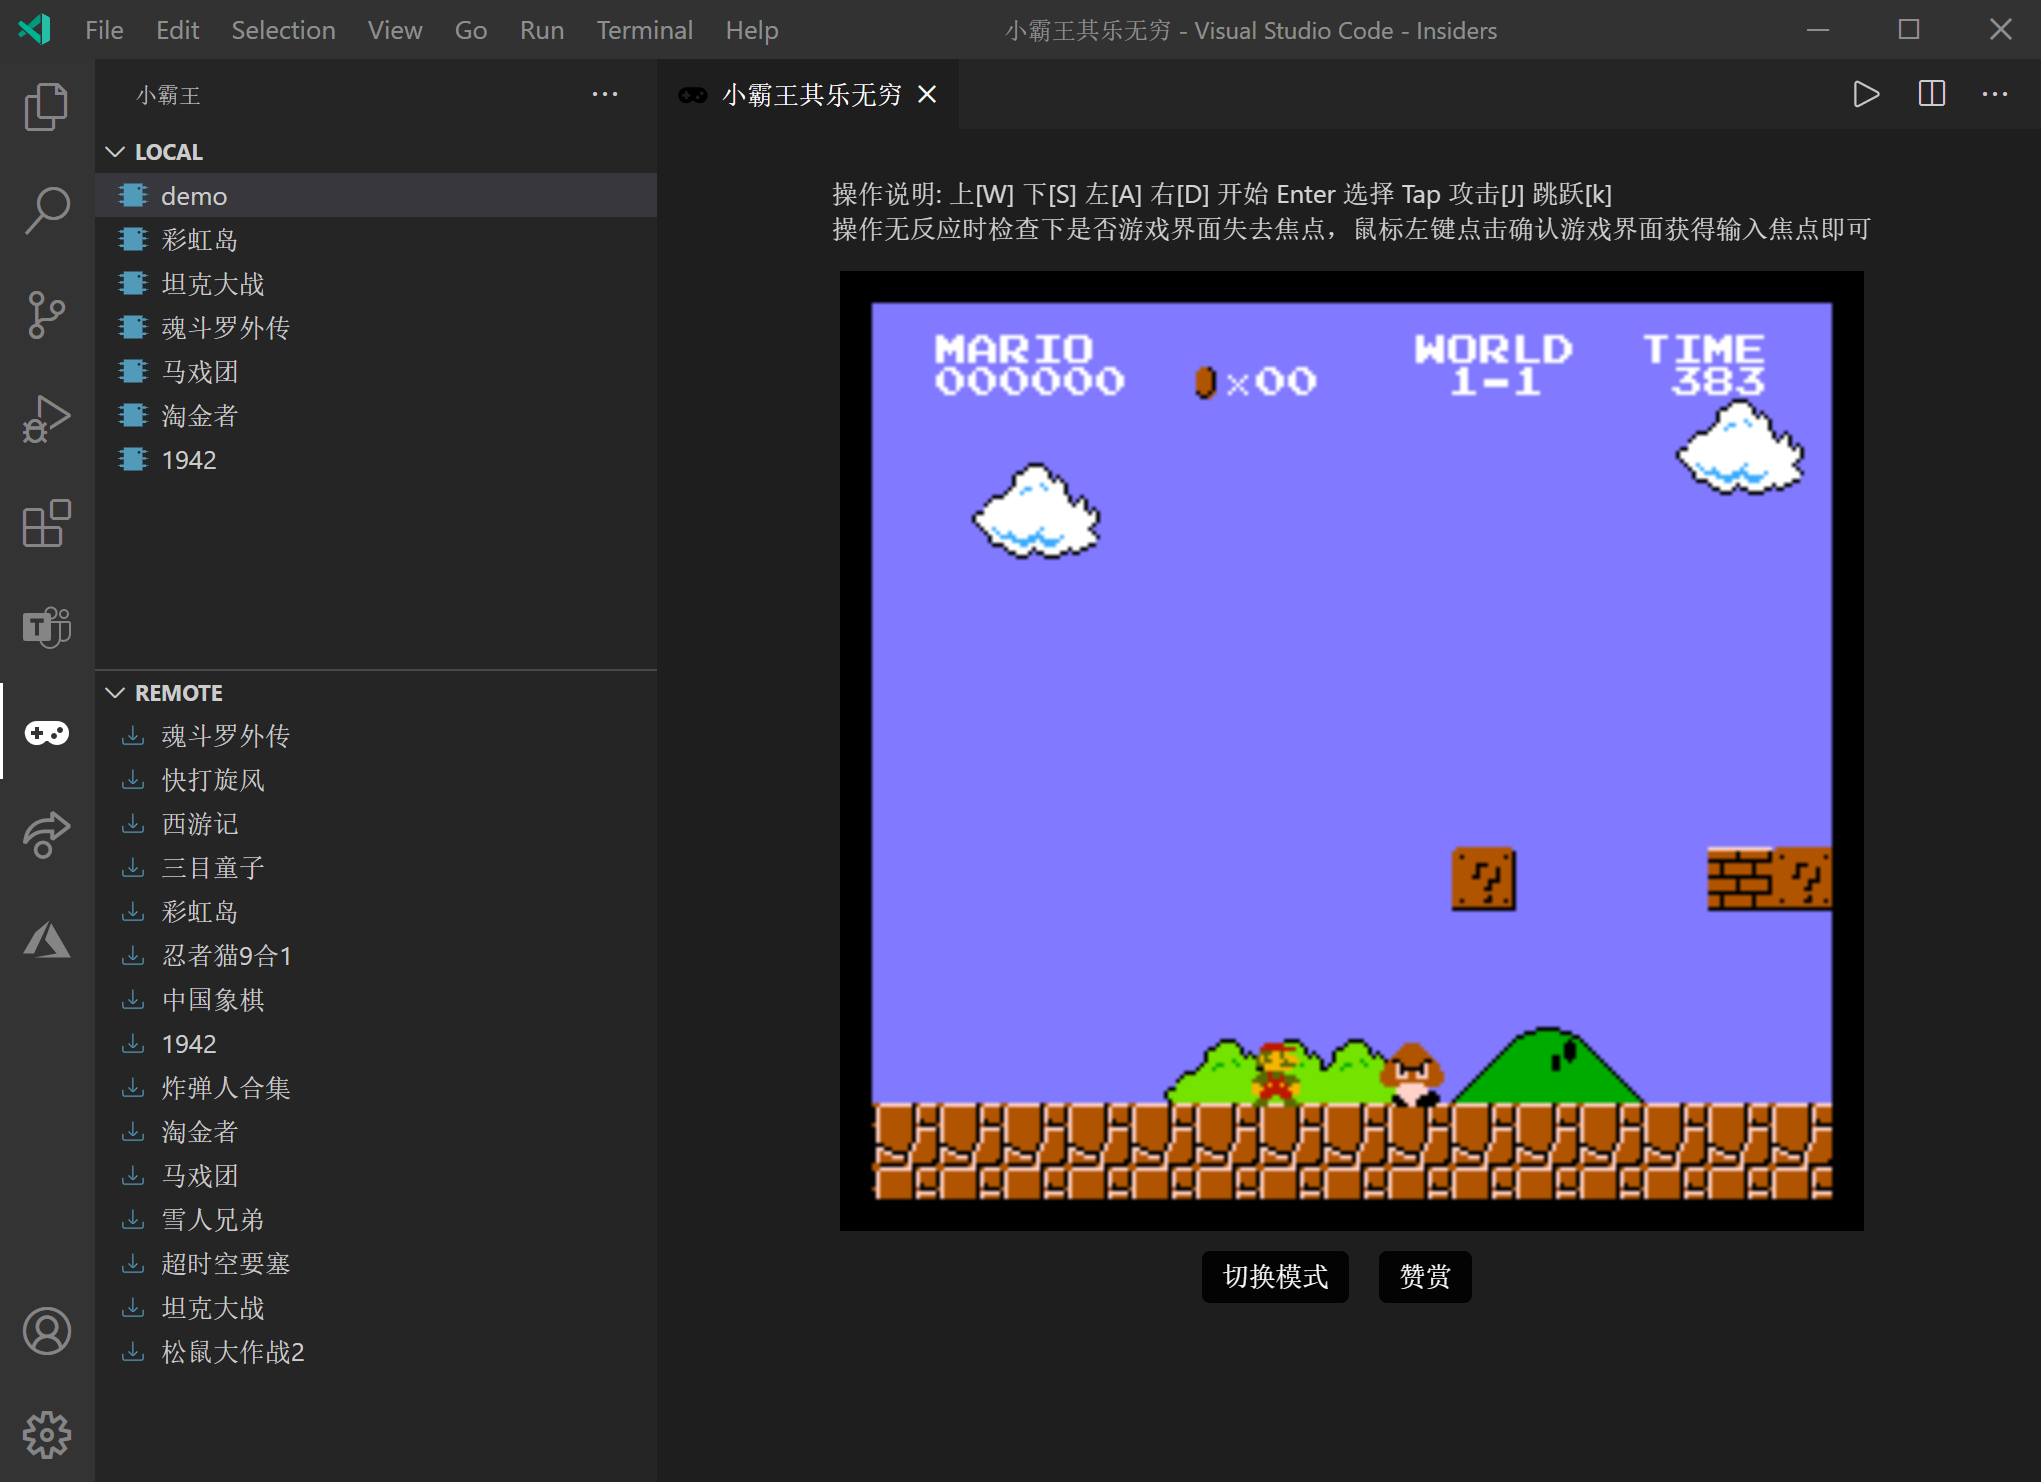This screenshot has width=2041, height=1482.
Task: Open the Source Control view
Action: pyautogui.click(x=46, y=315)
